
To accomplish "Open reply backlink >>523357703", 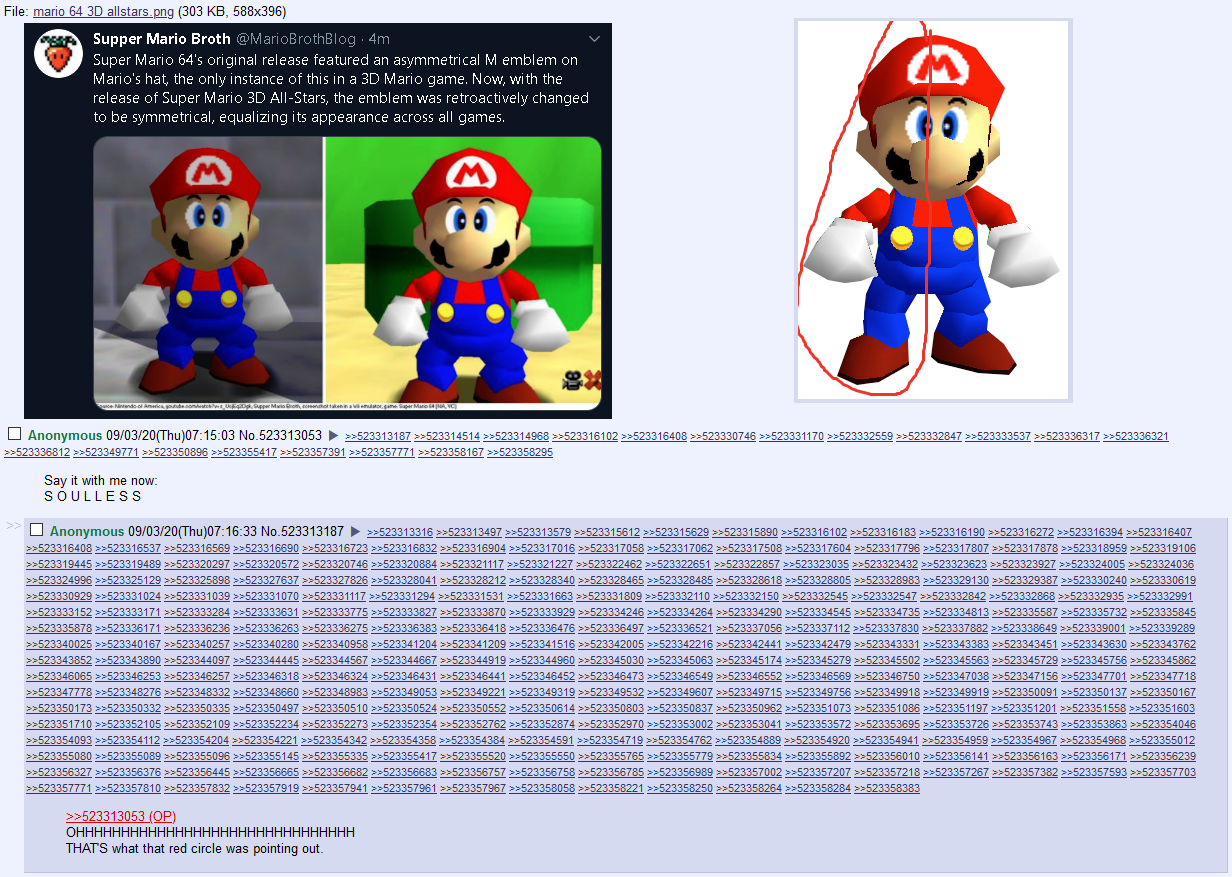I will pos(1163,772).
